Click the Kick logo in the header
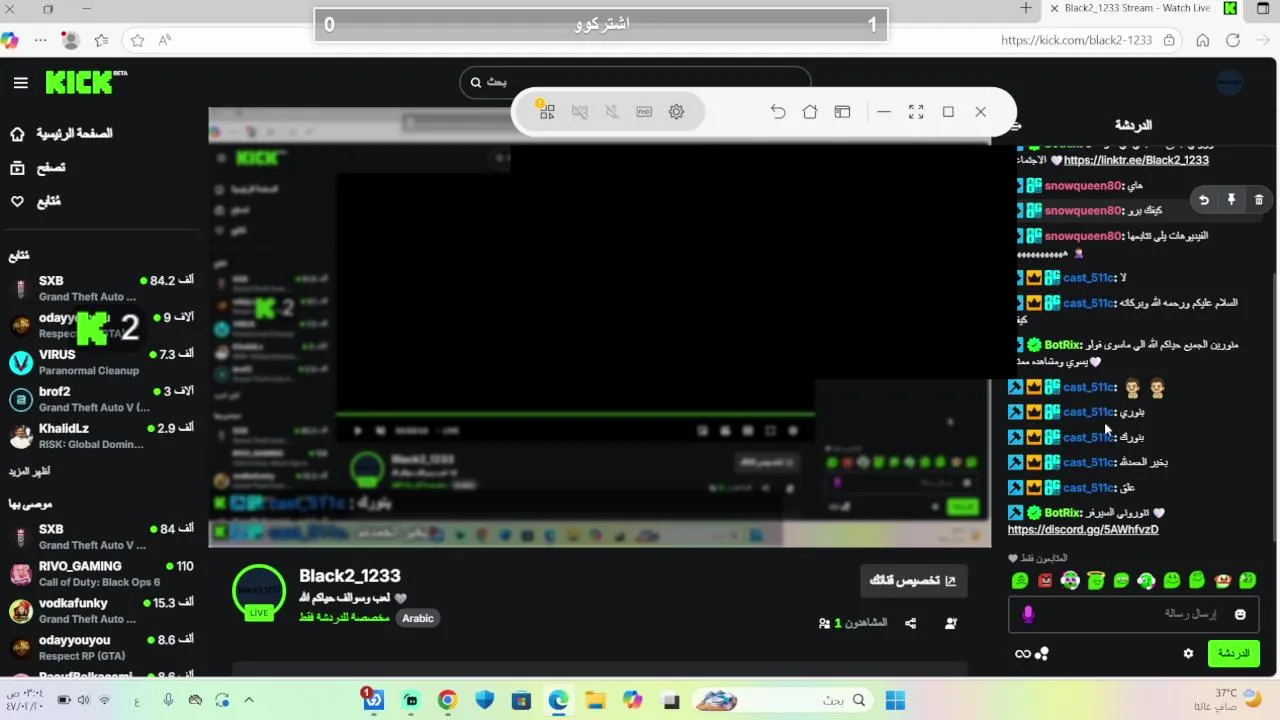 coord(85,82)
